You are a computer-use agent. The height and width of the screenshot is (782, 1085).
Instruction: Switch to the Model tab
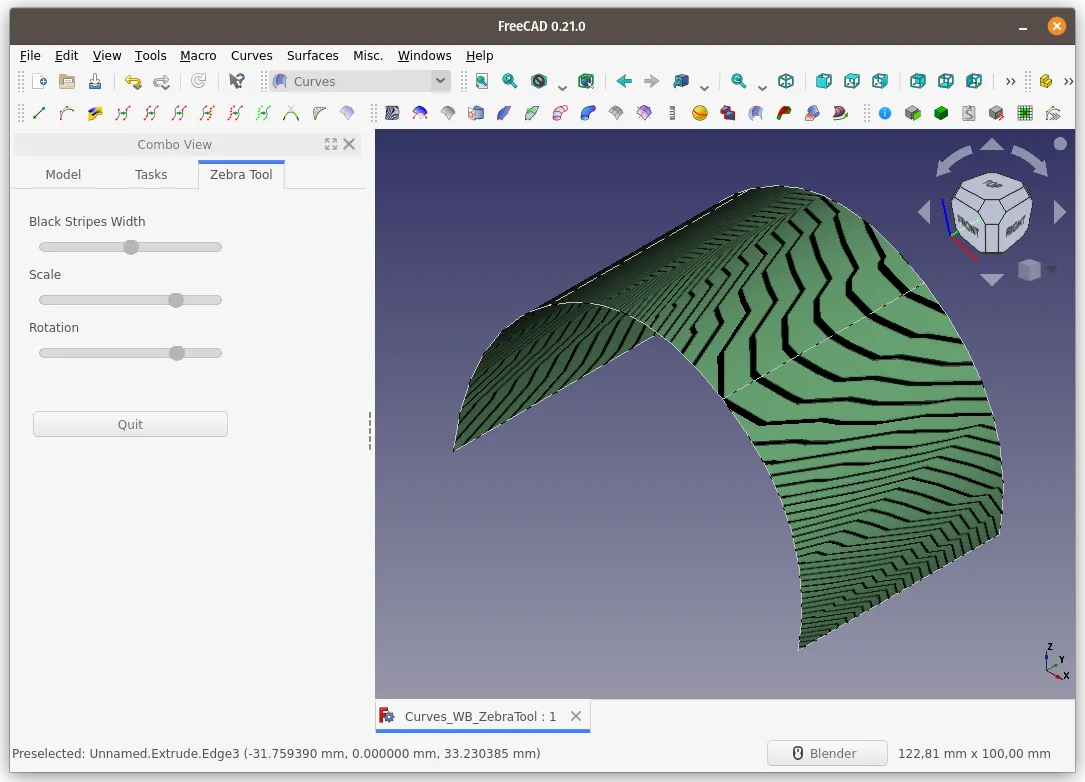(x=63, y=174)
